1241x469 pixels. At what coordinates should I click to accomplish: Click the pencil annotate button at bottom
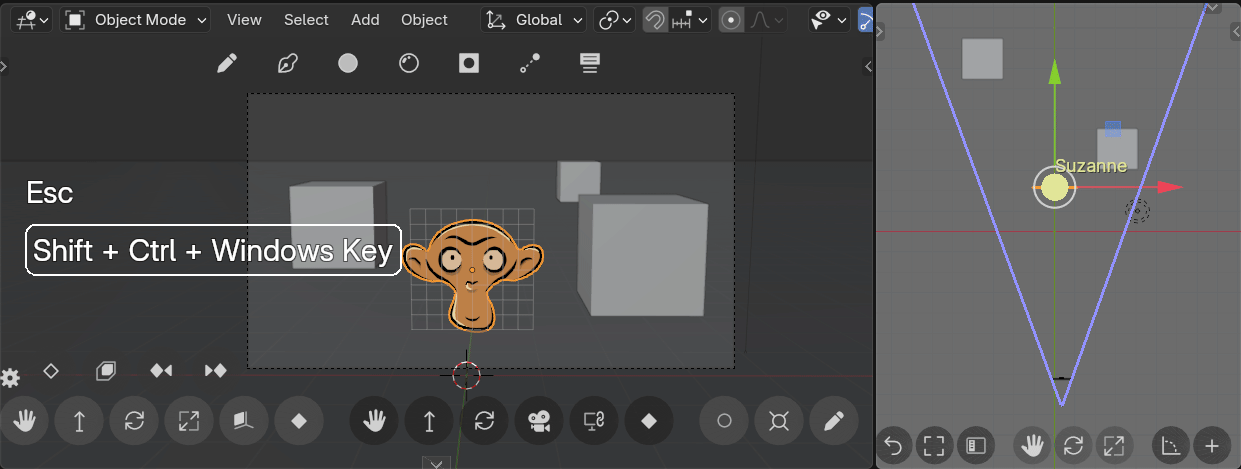(834, 421)
